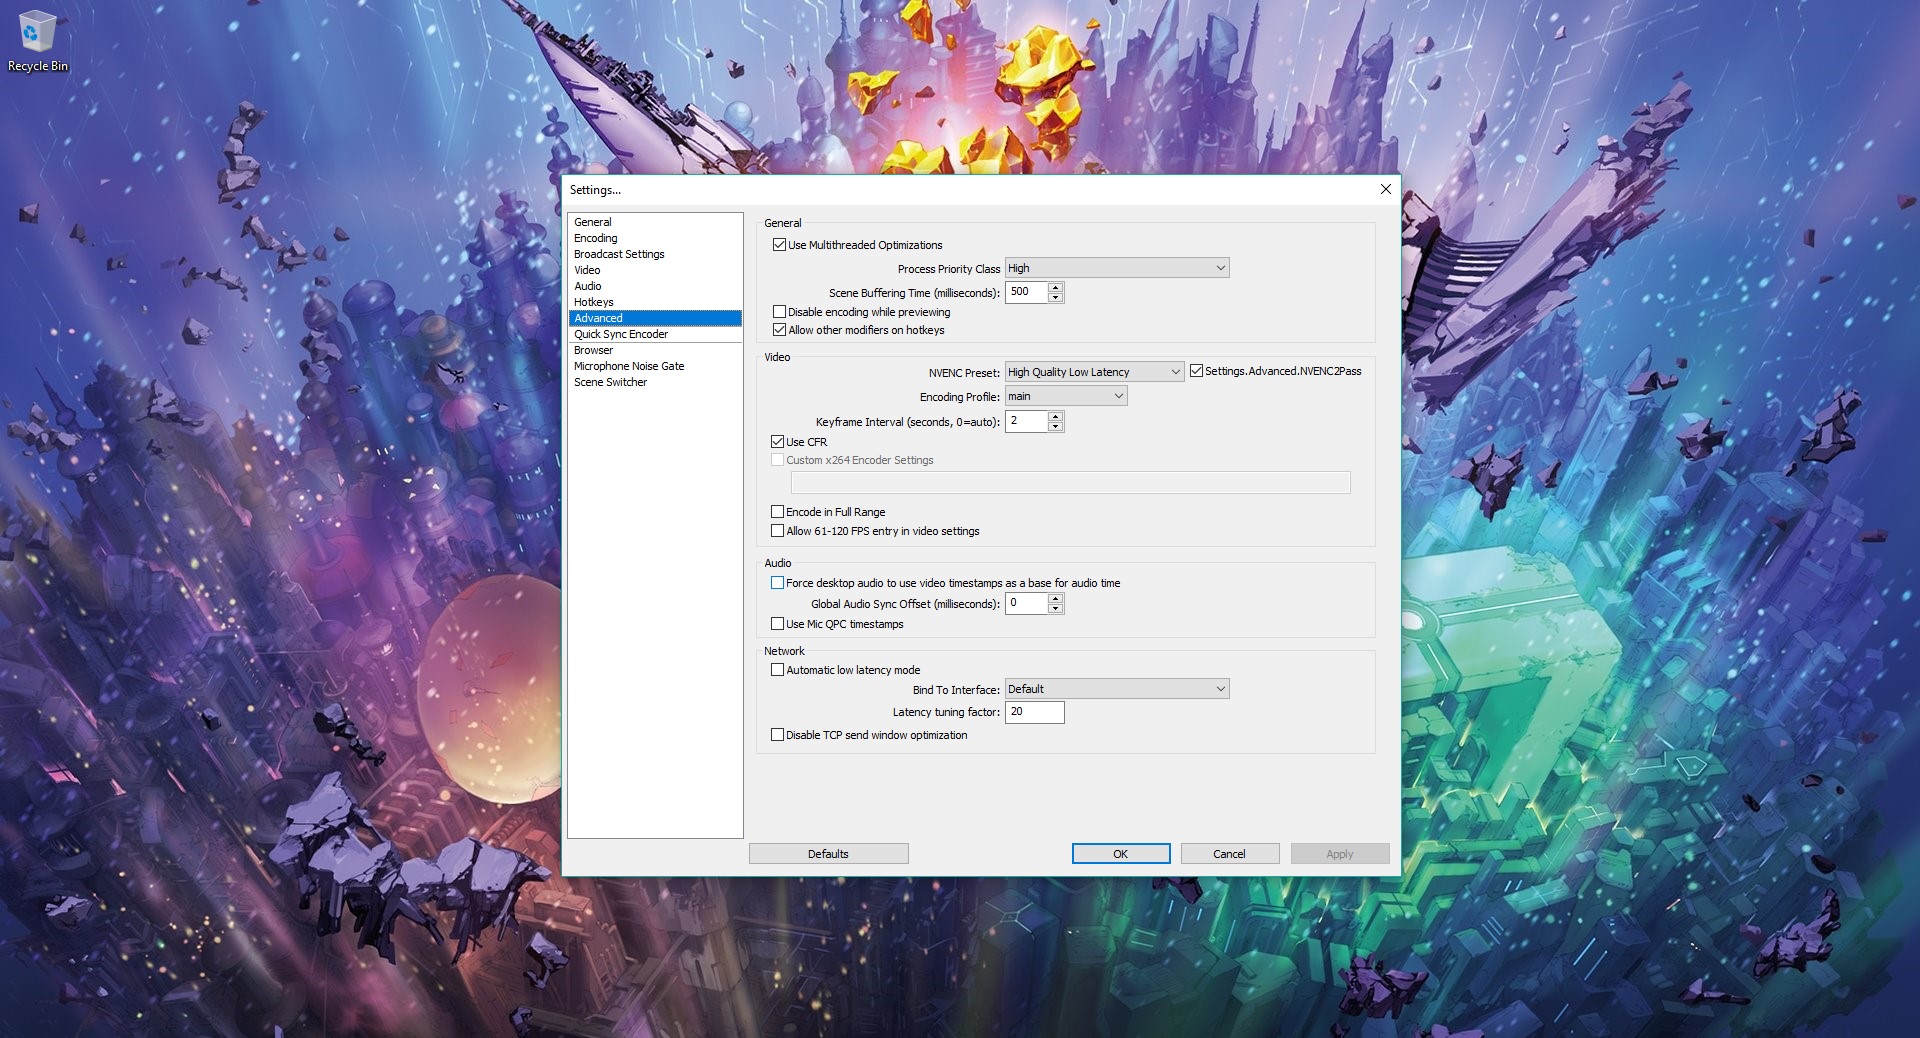Confirm settings with the OK button

pyautogui.click(x=1121, y=854)
